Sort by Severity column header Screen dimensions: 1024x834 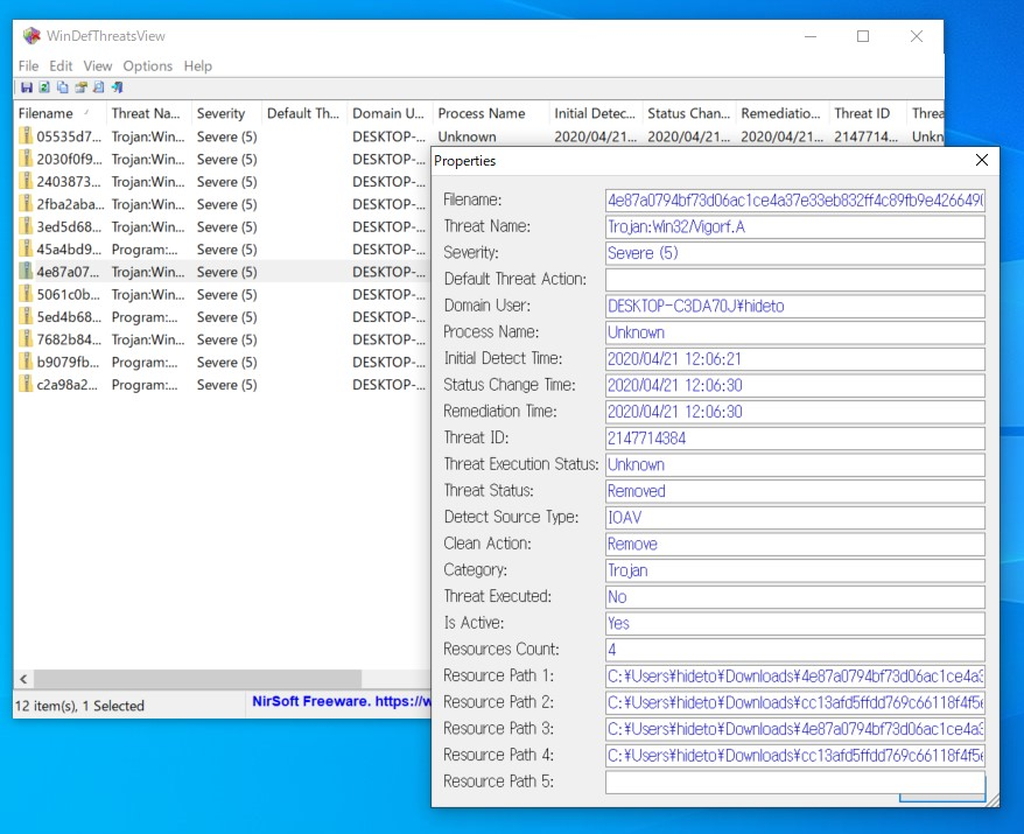(x=227, y=114)
